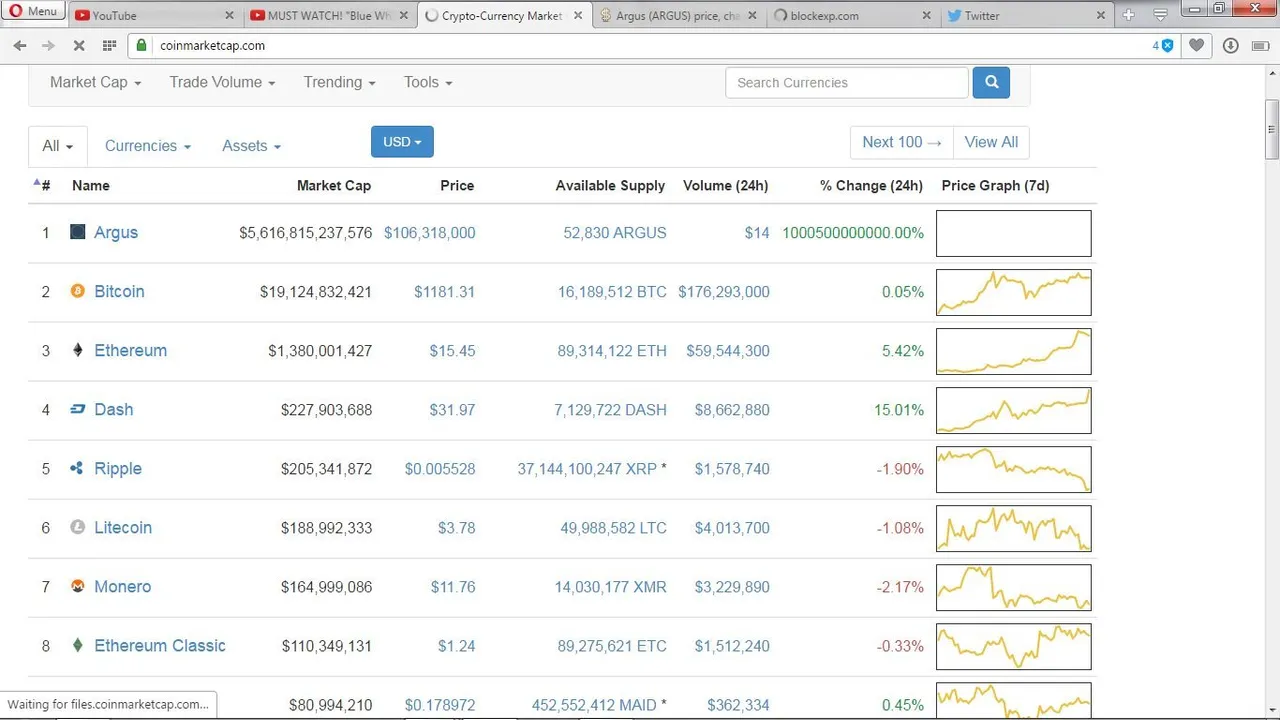The height and width of the screenshot is (720, 1280).
Task: Bookmark page with heart icon
Action: (x=1197, y=46)
